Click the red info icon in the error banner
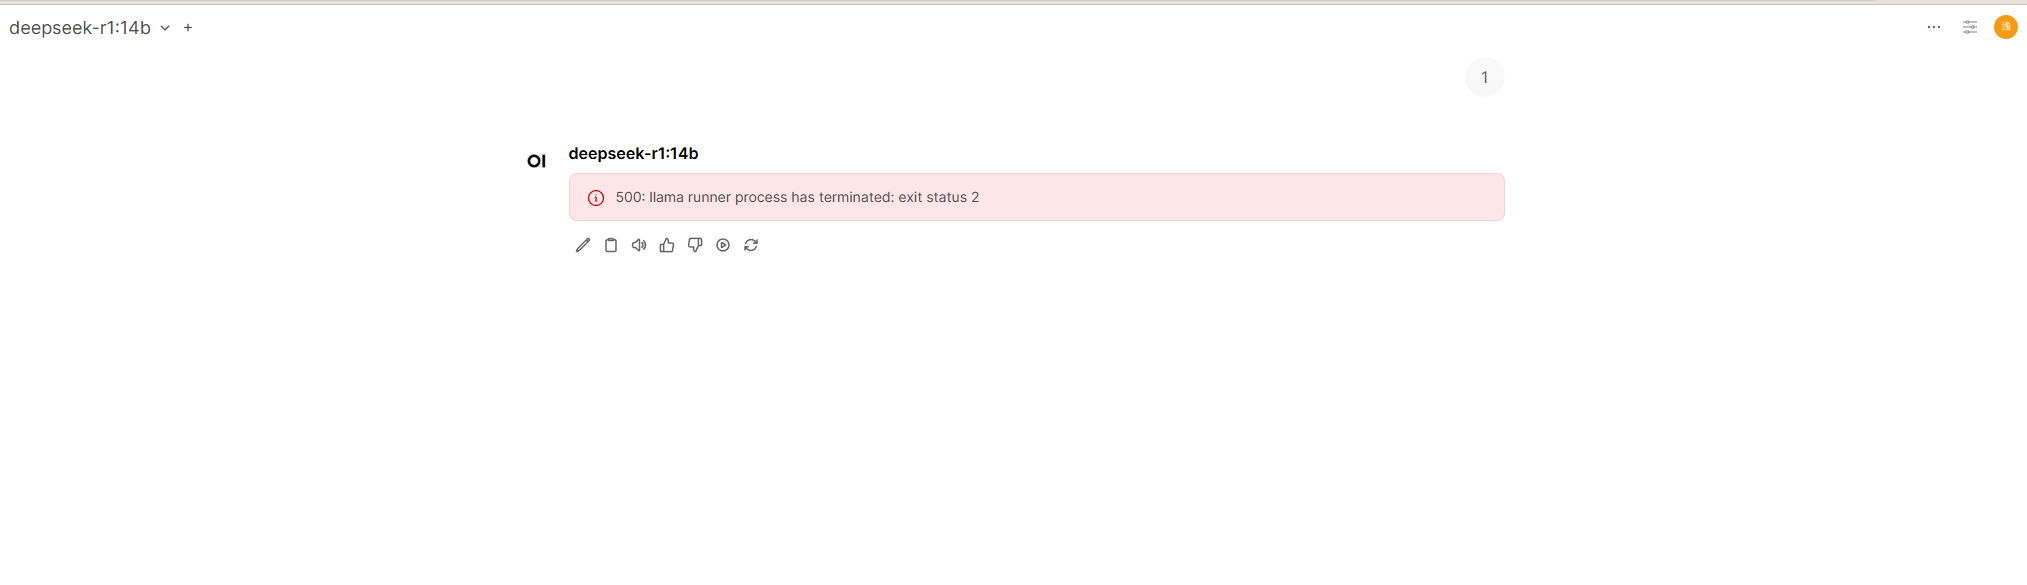This screenshot has width=2027, height=585. [x=596, y=198]
